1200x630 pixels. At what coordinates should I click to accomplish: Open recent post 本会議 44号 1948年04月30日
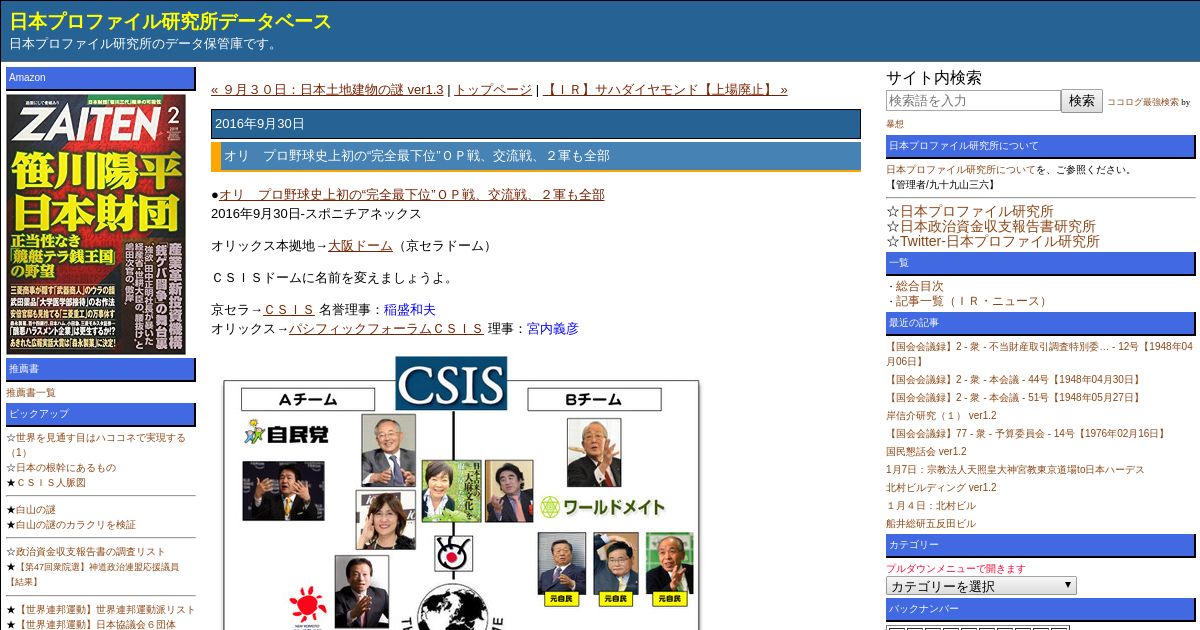(x=1014, y=379)
